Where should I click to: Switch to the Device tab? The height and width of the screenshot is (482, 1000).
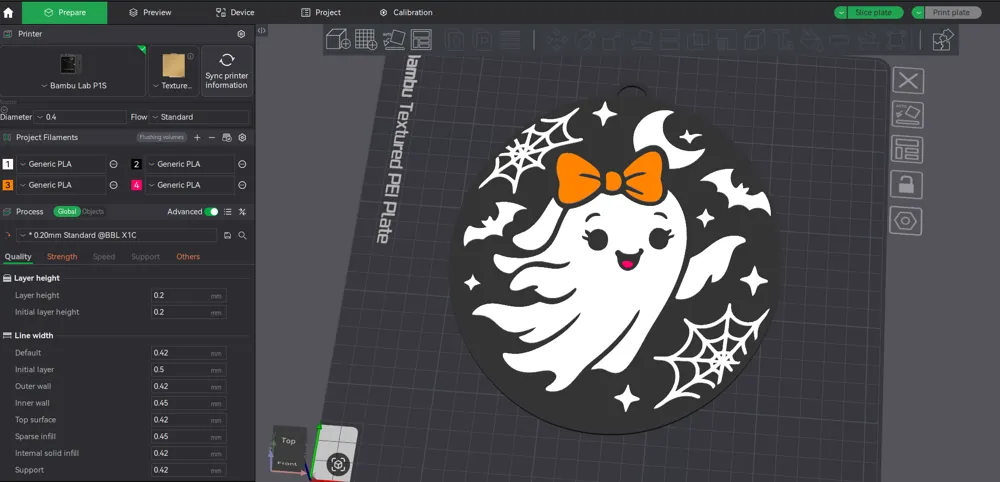click(235, 12)
